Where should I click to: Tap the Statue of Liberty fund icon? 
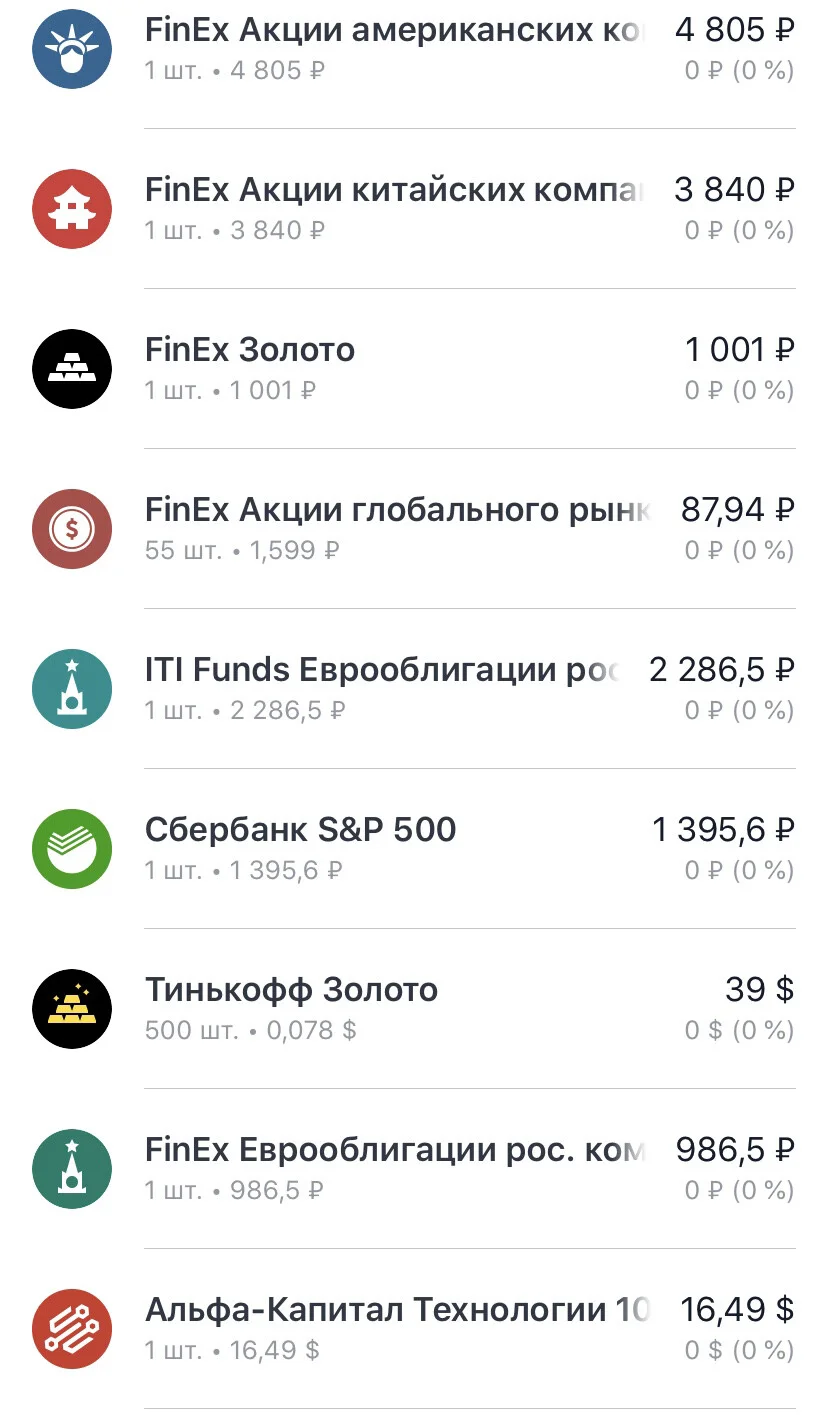click(x=72, y=49)
